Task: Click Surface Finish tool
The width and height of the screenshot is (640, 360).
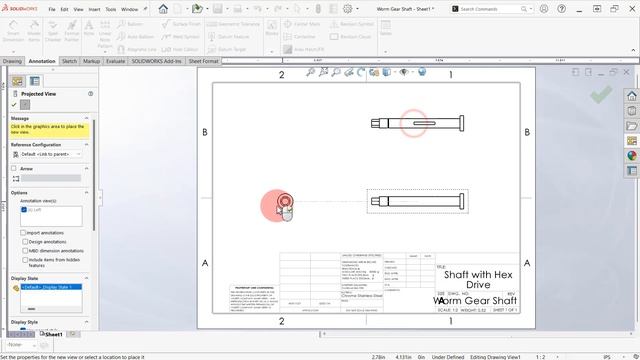Action: pos(181,24)
